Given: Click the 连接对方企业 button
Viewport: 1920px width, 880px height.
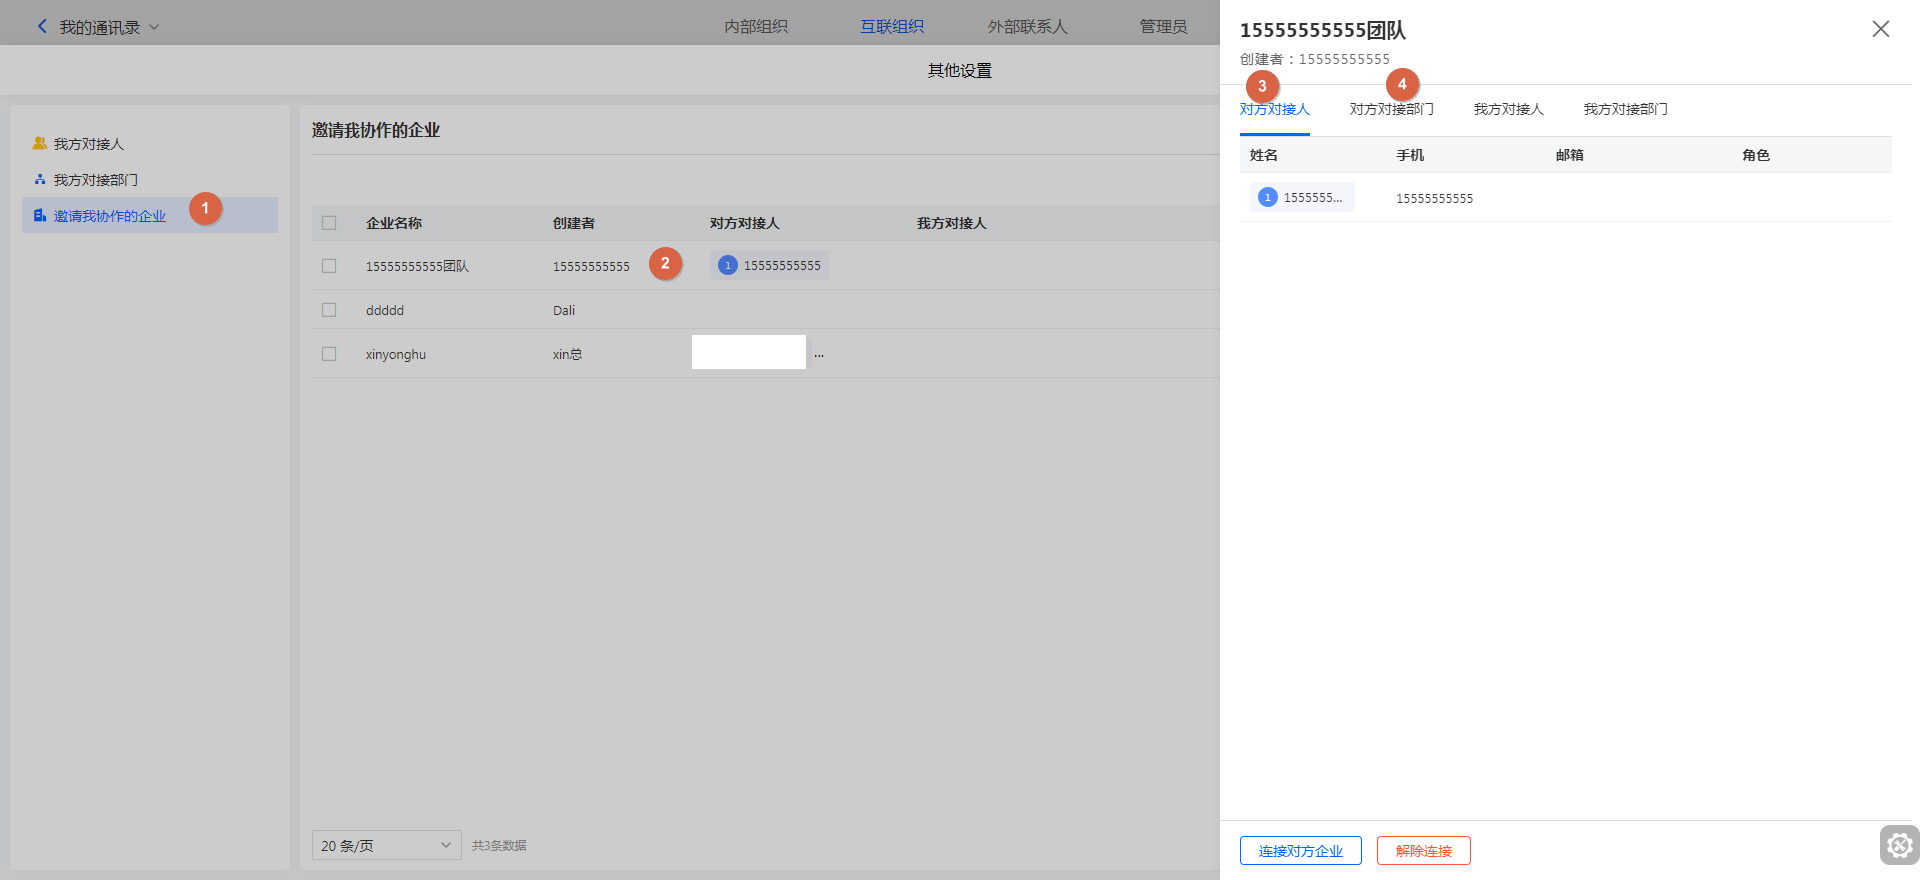Looking at the screenshot, I should tap(1300, 851).
